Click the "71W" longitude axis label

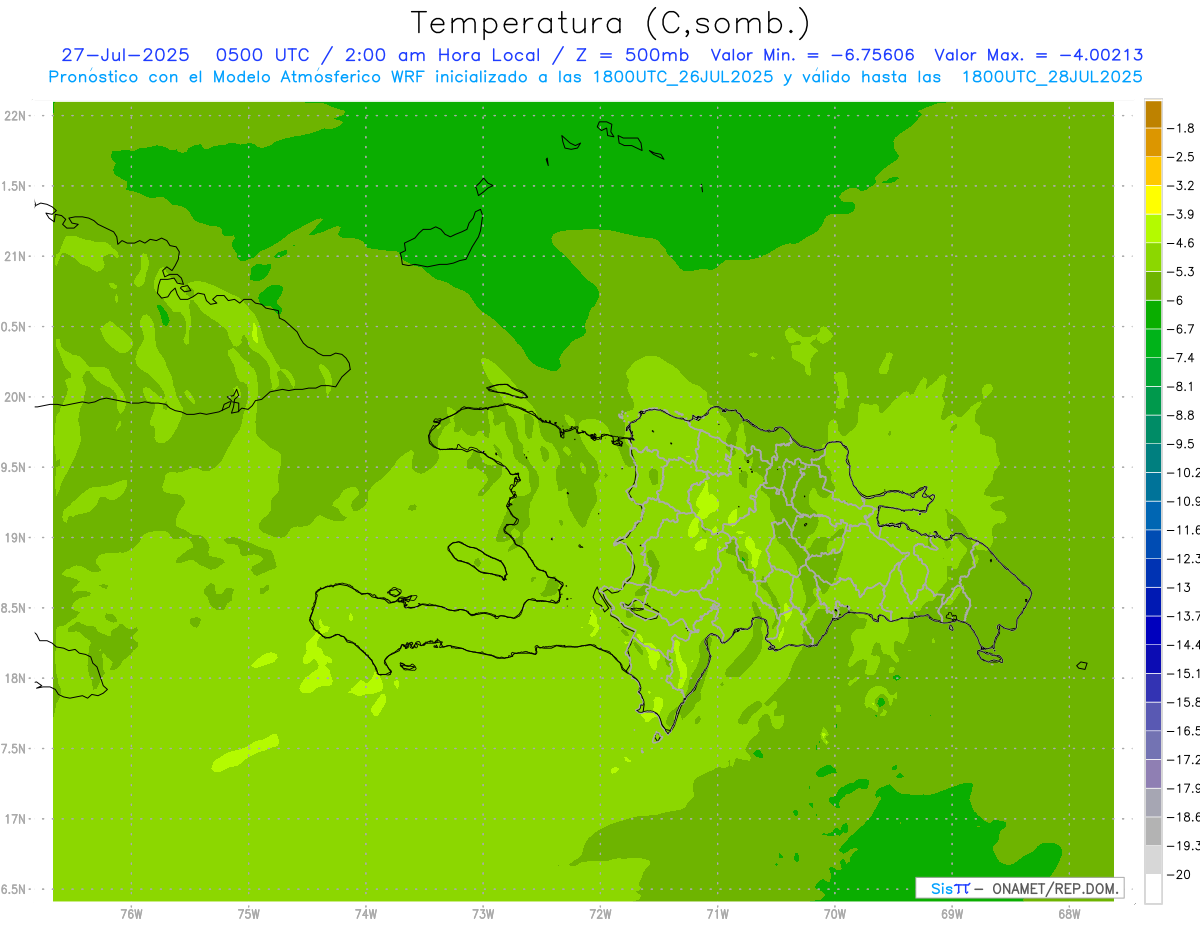point(717,914)
